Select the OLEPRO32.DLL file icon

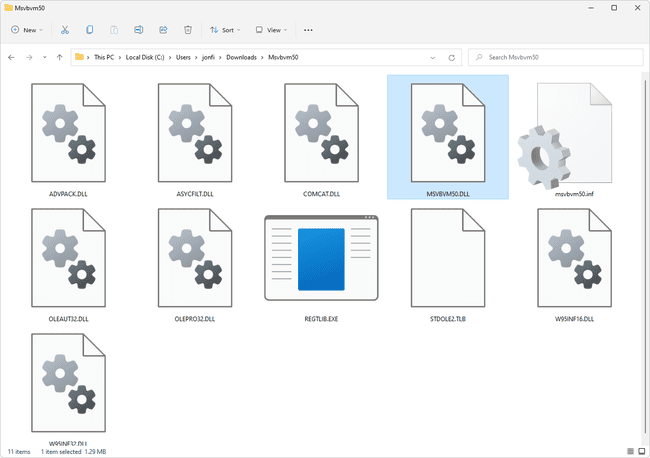coord(195,258)
